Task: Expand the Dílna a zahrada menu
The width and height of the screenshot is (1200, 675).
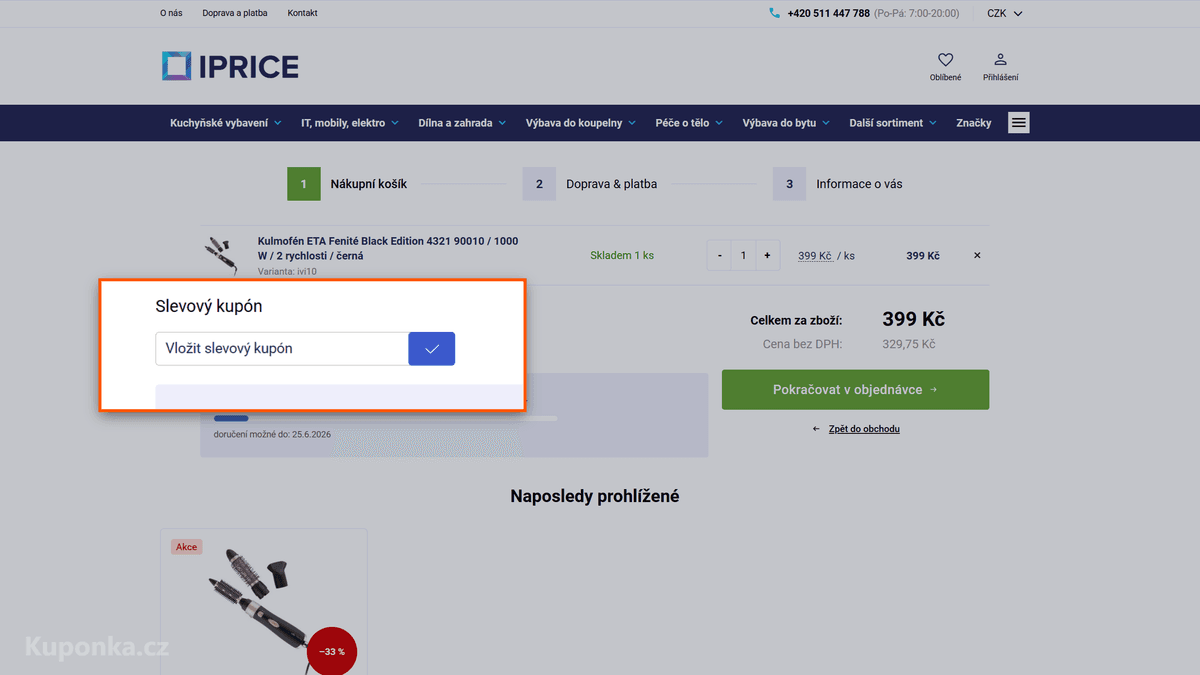Action: tap(462, 123)
